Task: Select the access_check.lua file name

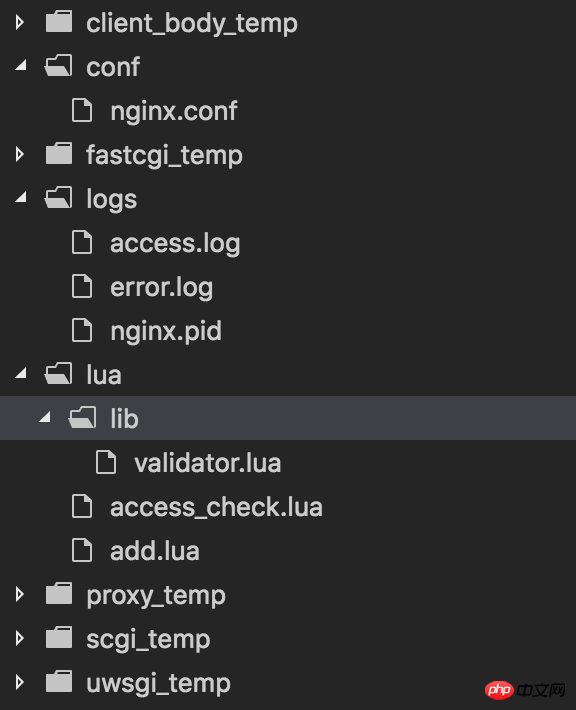Action: (x=216, y=507)
